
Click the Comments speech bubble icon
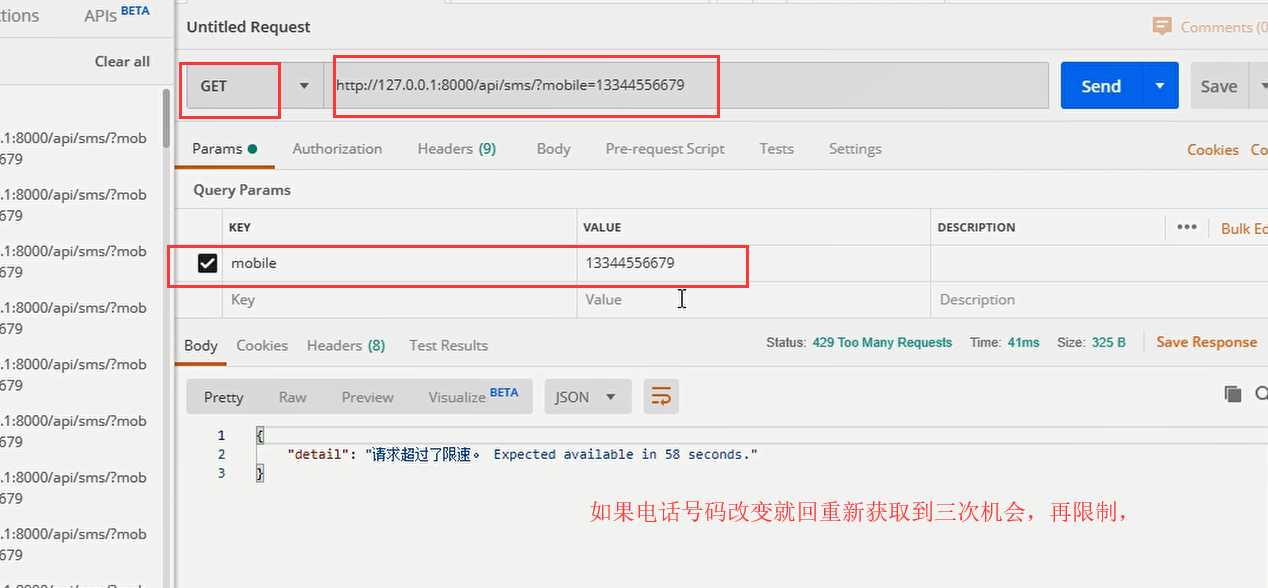tap(1161, 27)
